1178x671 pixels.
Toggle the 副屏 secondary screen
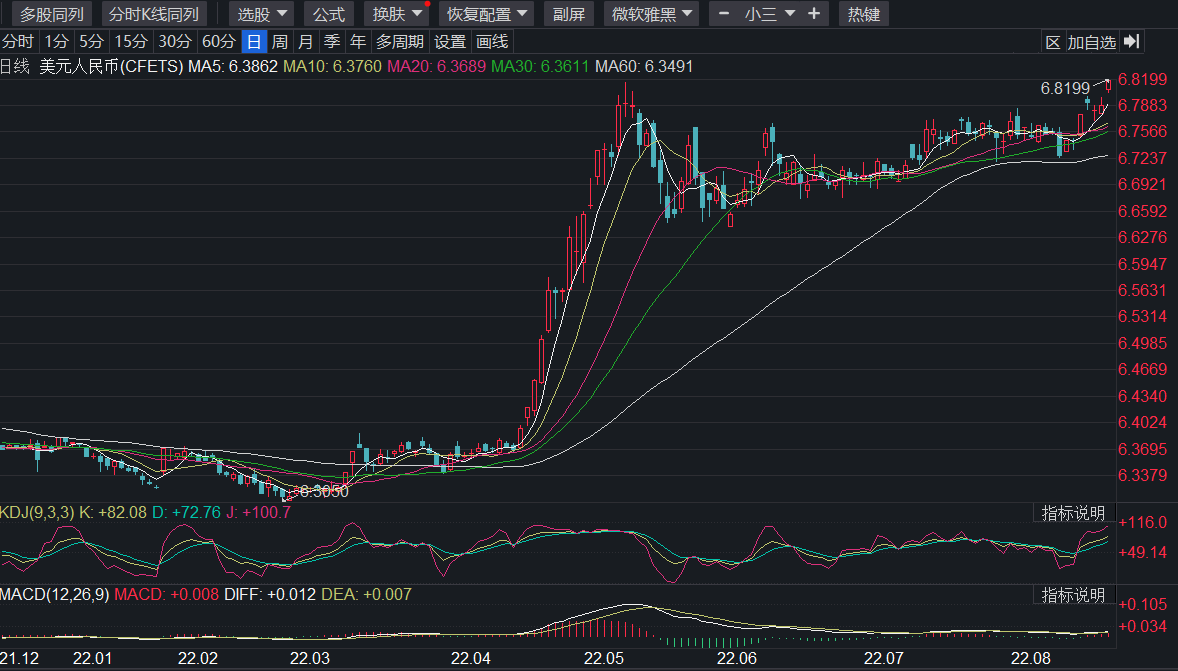(569, 14)
